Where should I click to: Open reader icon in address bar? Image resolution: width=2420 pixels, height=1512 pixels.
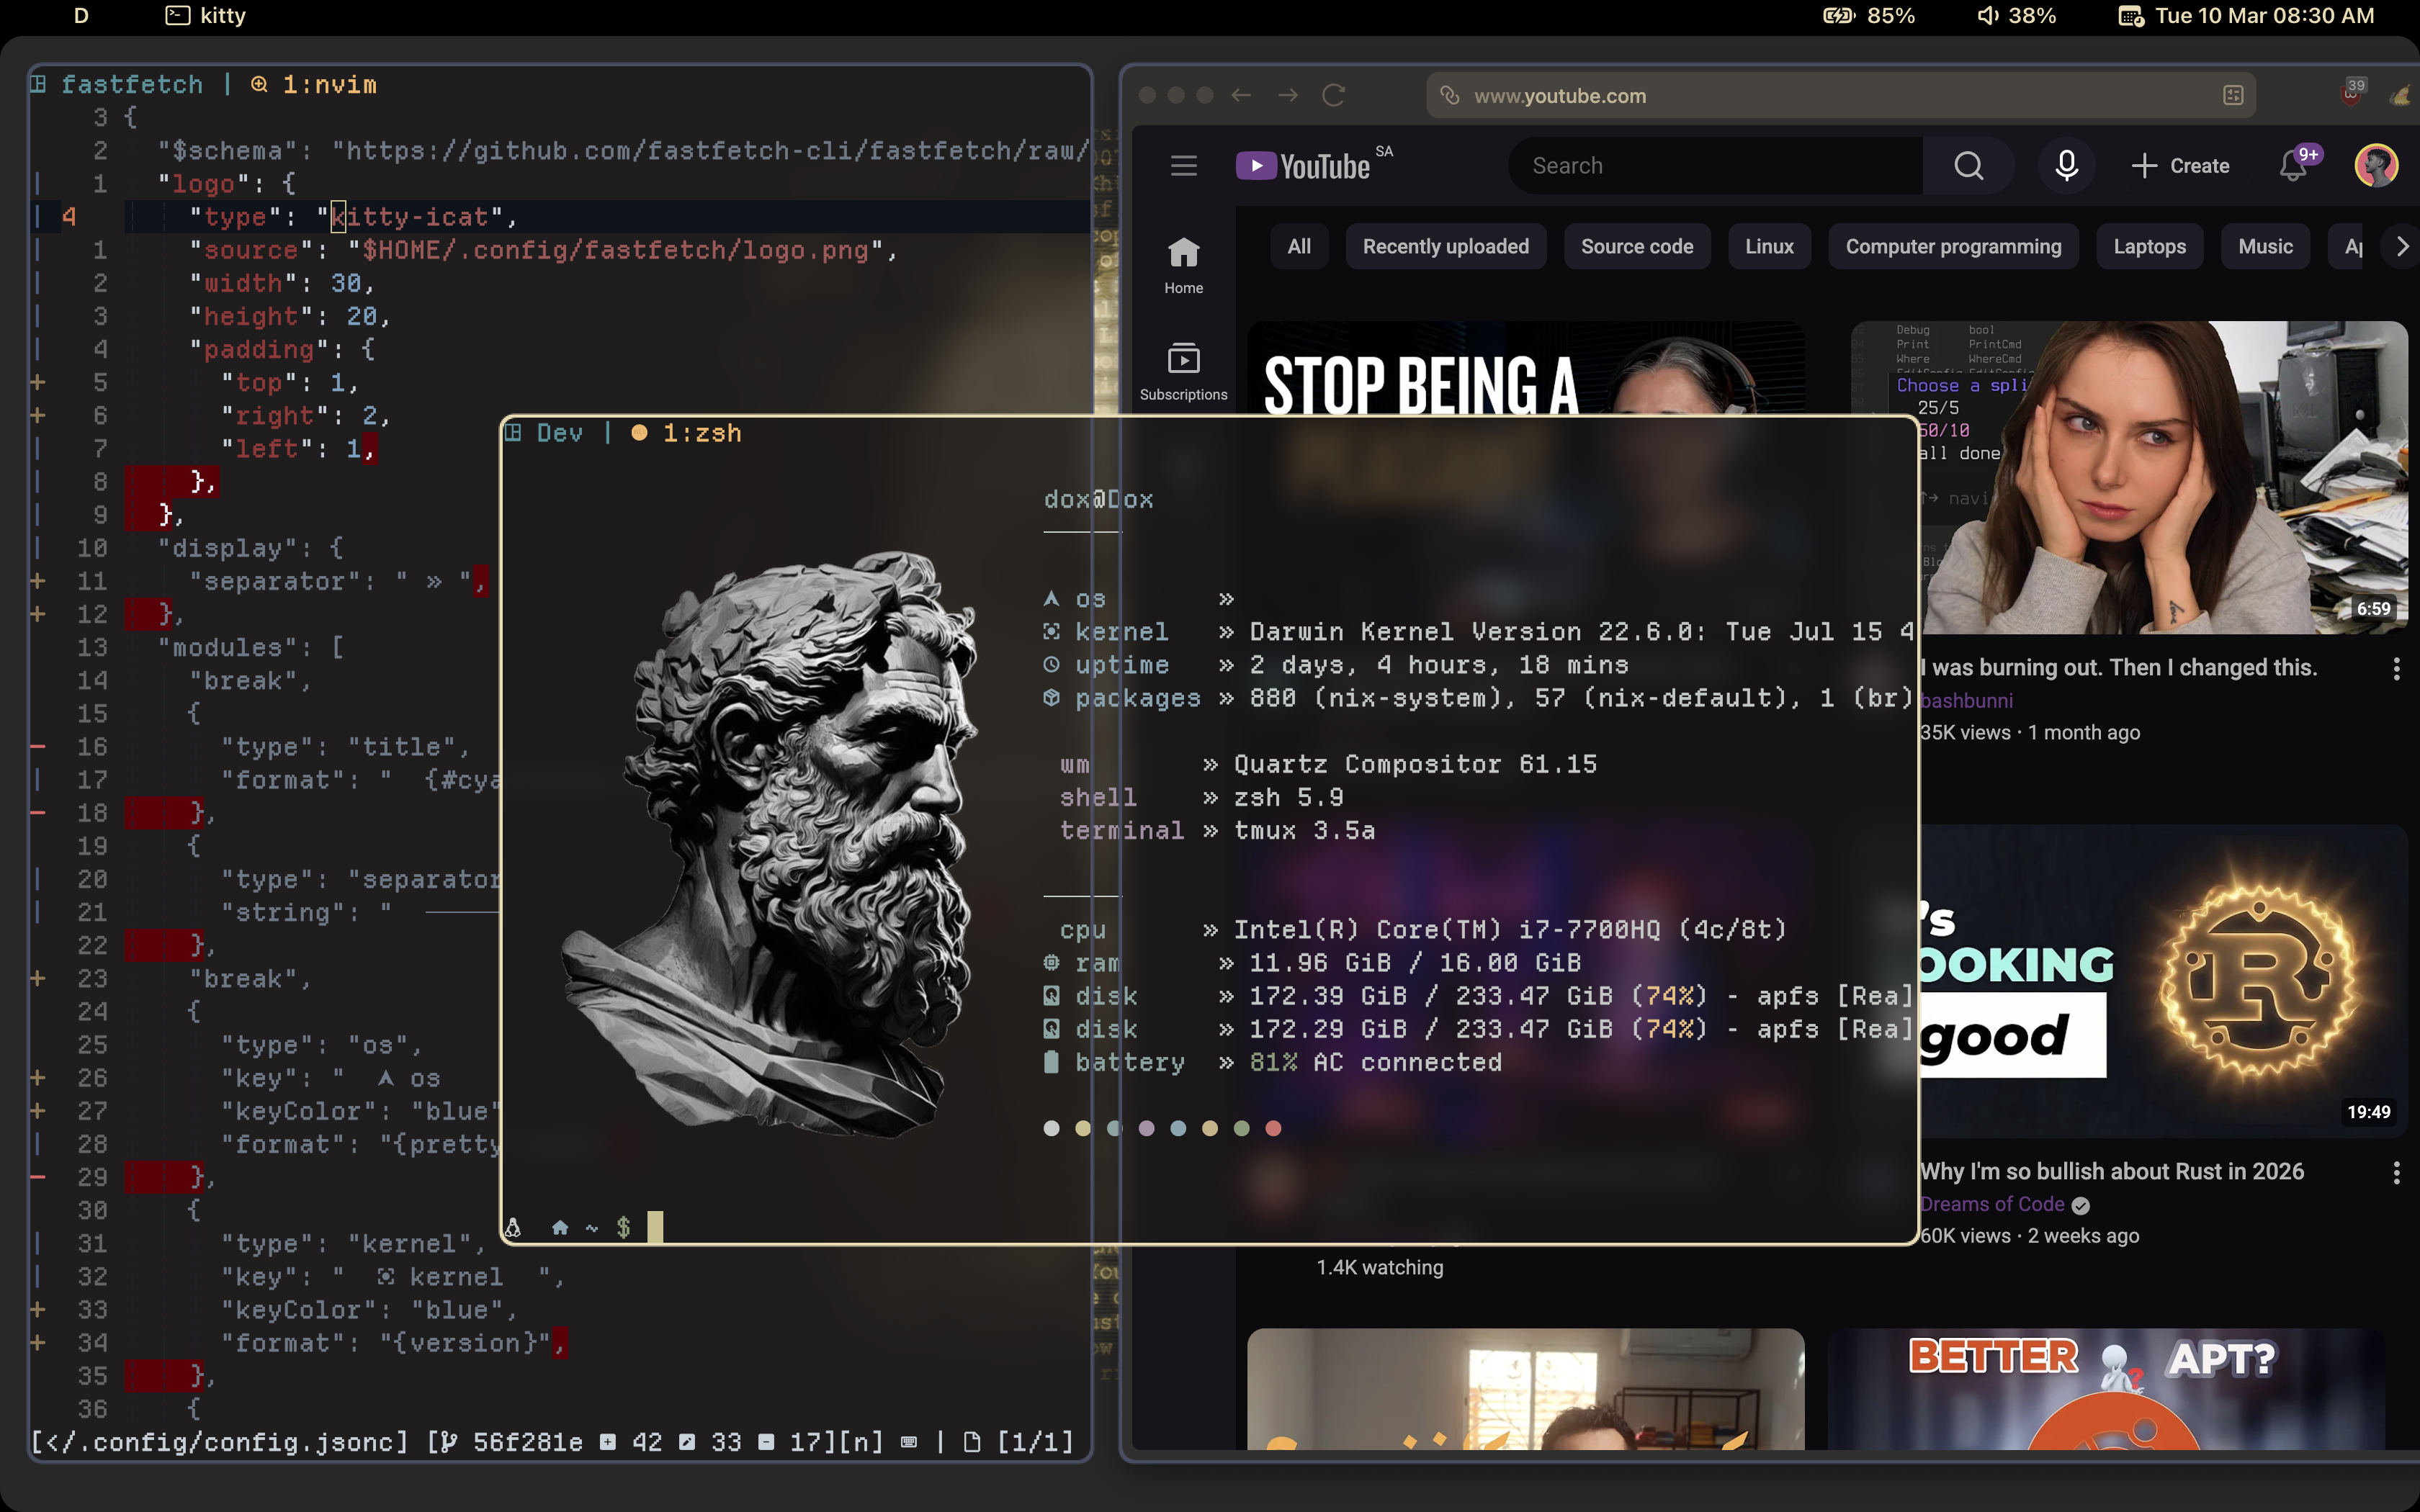pyautogui.click(x=2233, y=96)
